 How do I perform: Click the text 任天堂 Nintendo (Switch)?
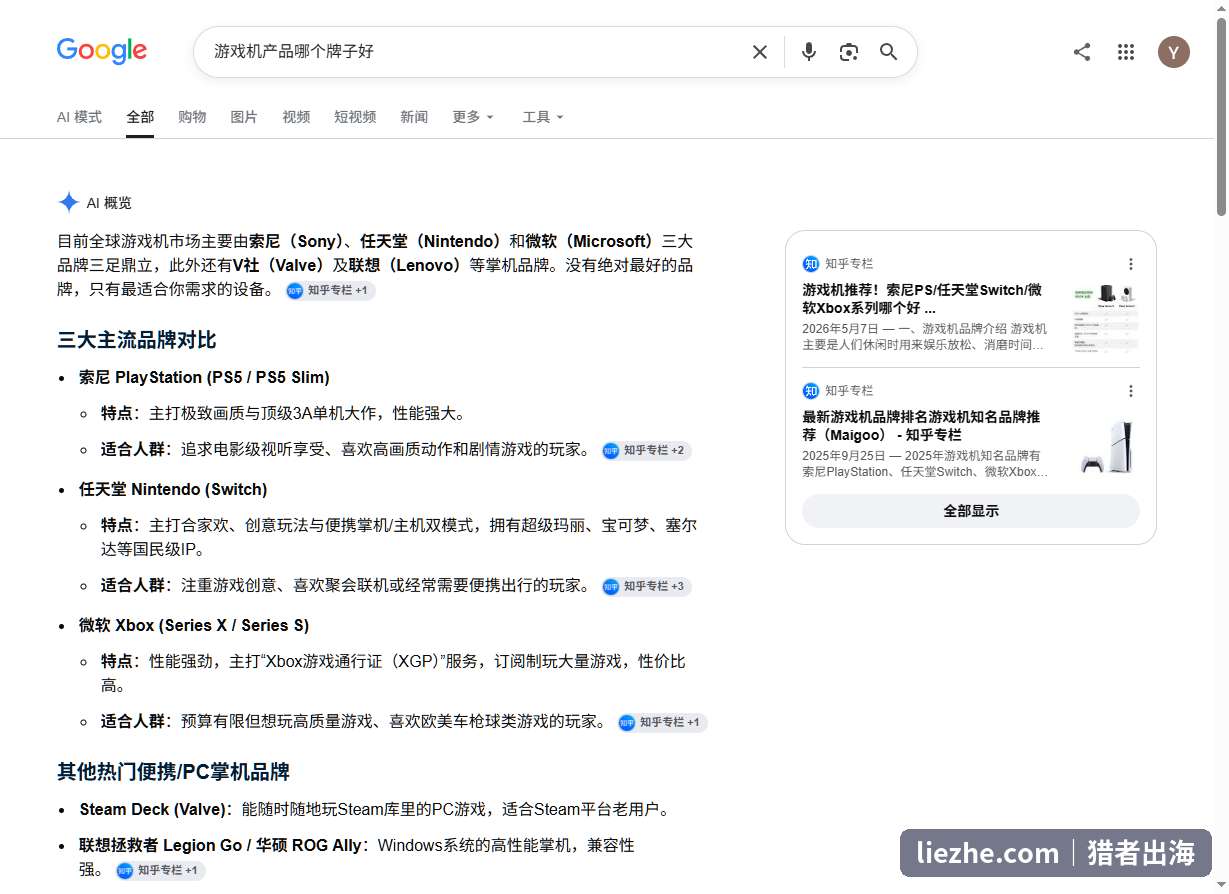coord(173,490)
